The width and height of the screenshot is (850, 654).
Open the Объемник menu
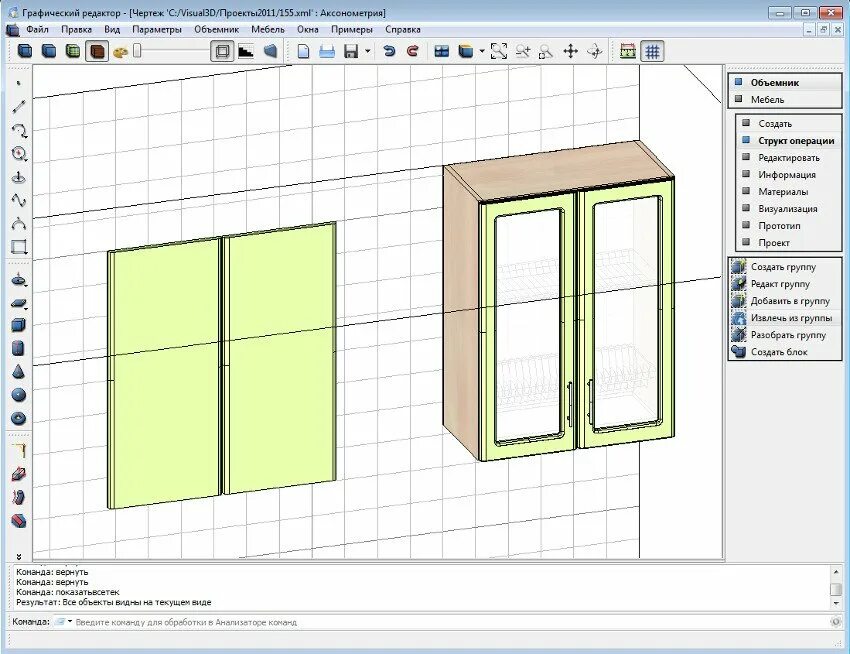tap(216, 29)
